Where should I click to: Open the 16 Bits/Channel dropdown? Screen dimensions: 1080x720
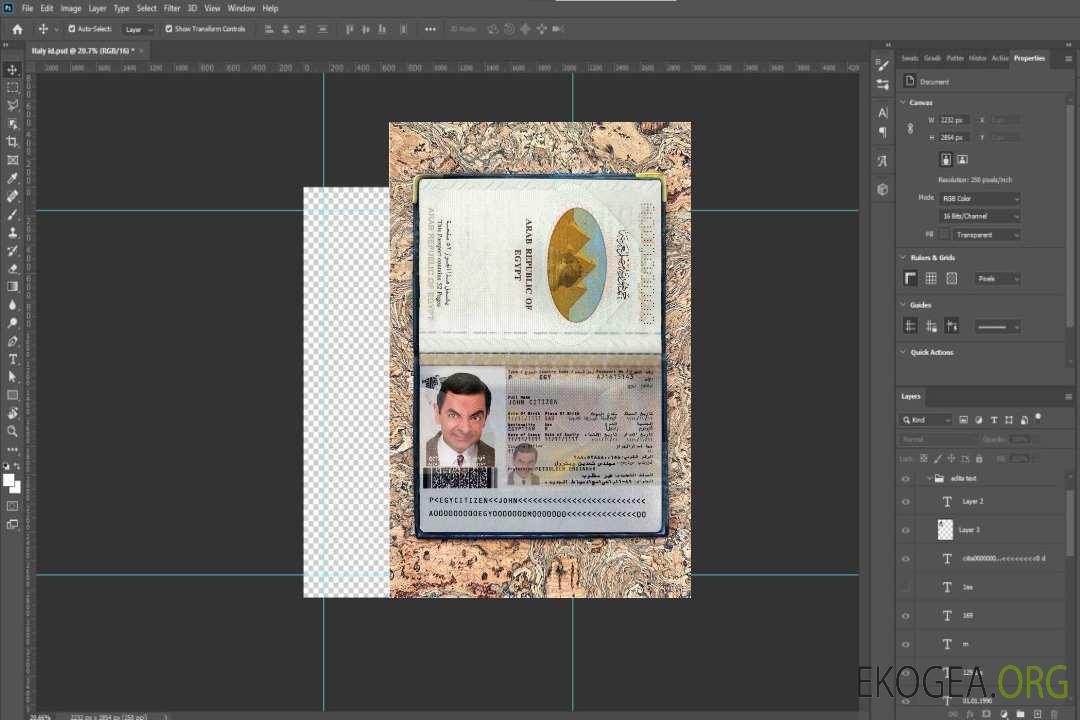click(x=979, y=216)
